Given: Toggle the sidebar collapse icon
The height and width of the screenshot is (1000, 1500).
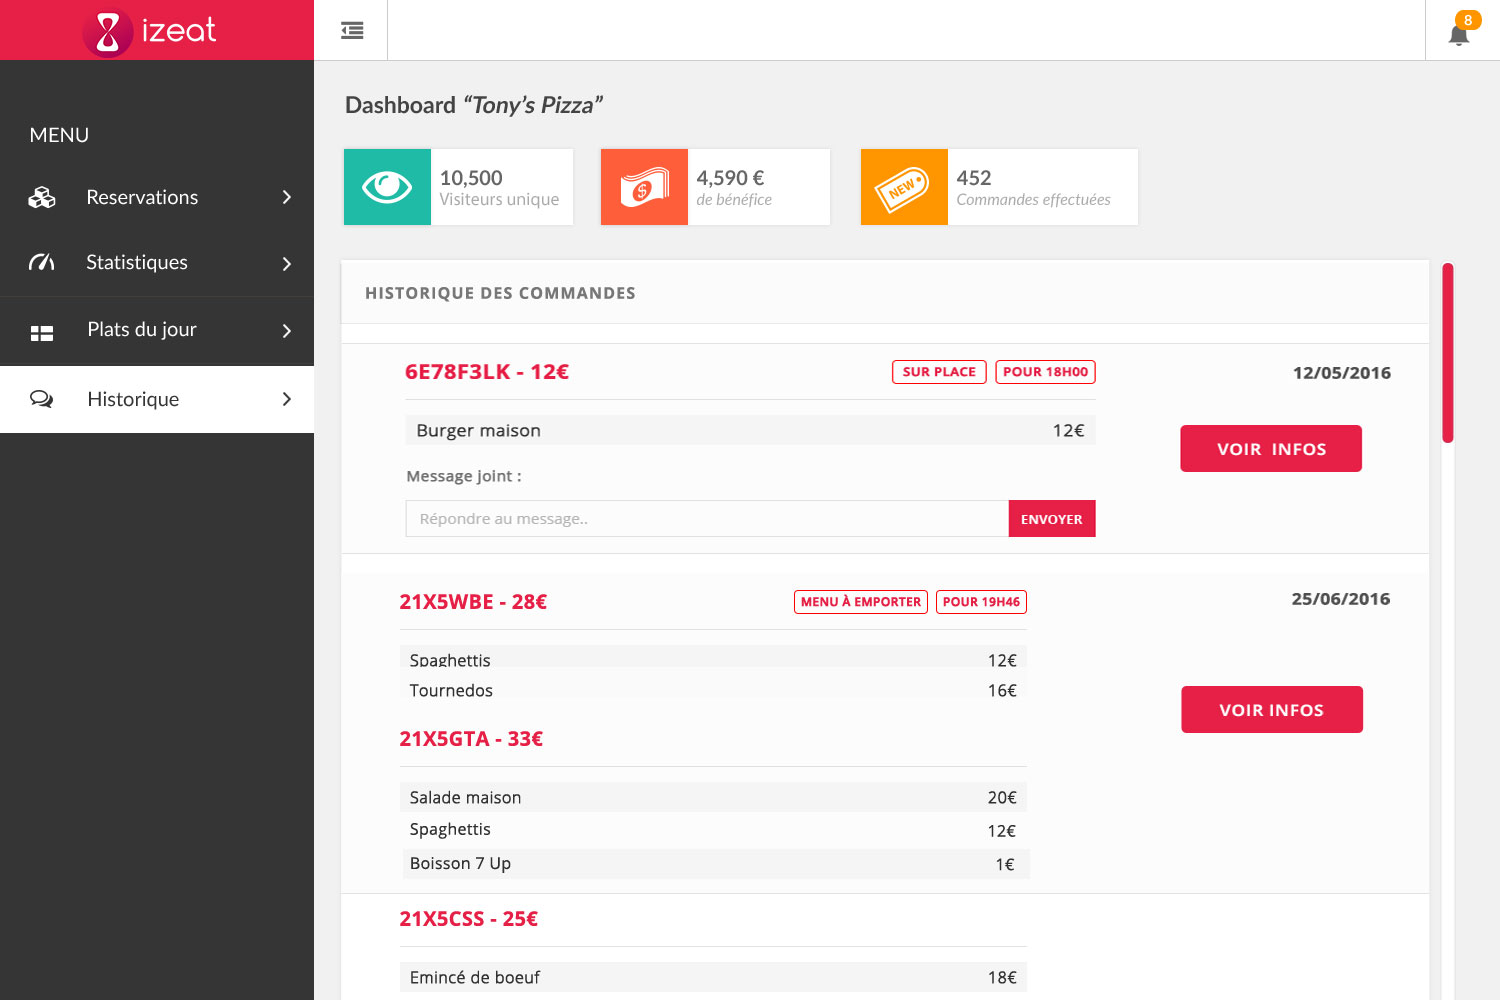Looking at the screenshot, I should [352, 31].
